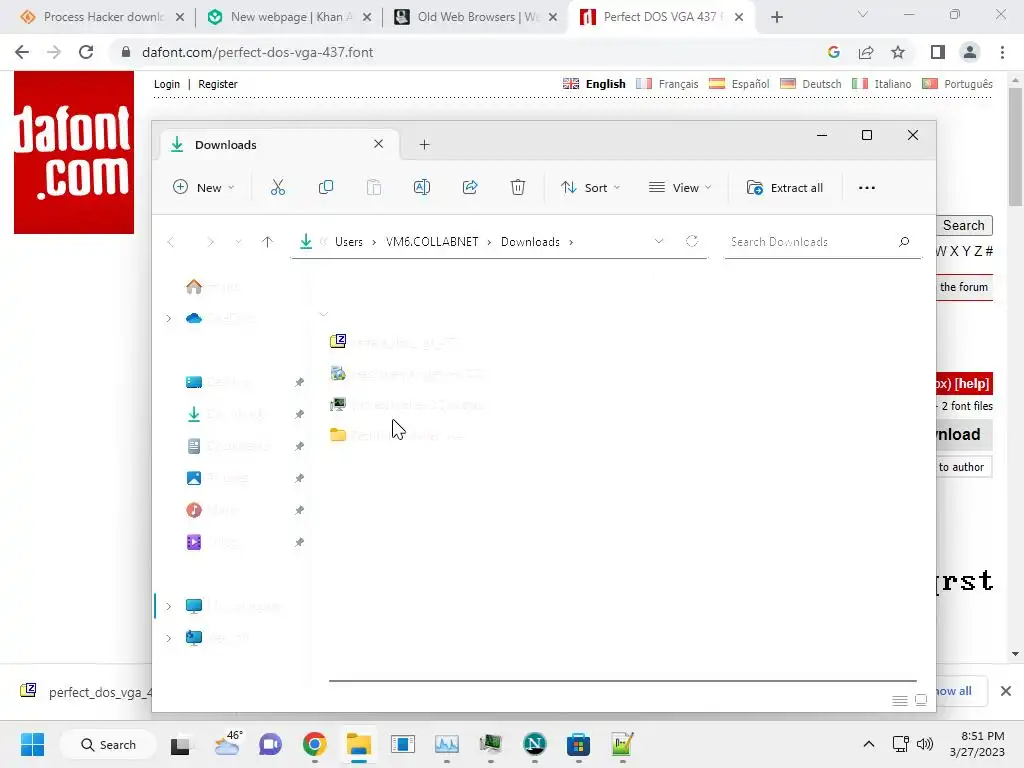The width and height of the screenshot is (1024, 768).
Task: Open a new Chrome tab
Action: click(x=776, y=17)
